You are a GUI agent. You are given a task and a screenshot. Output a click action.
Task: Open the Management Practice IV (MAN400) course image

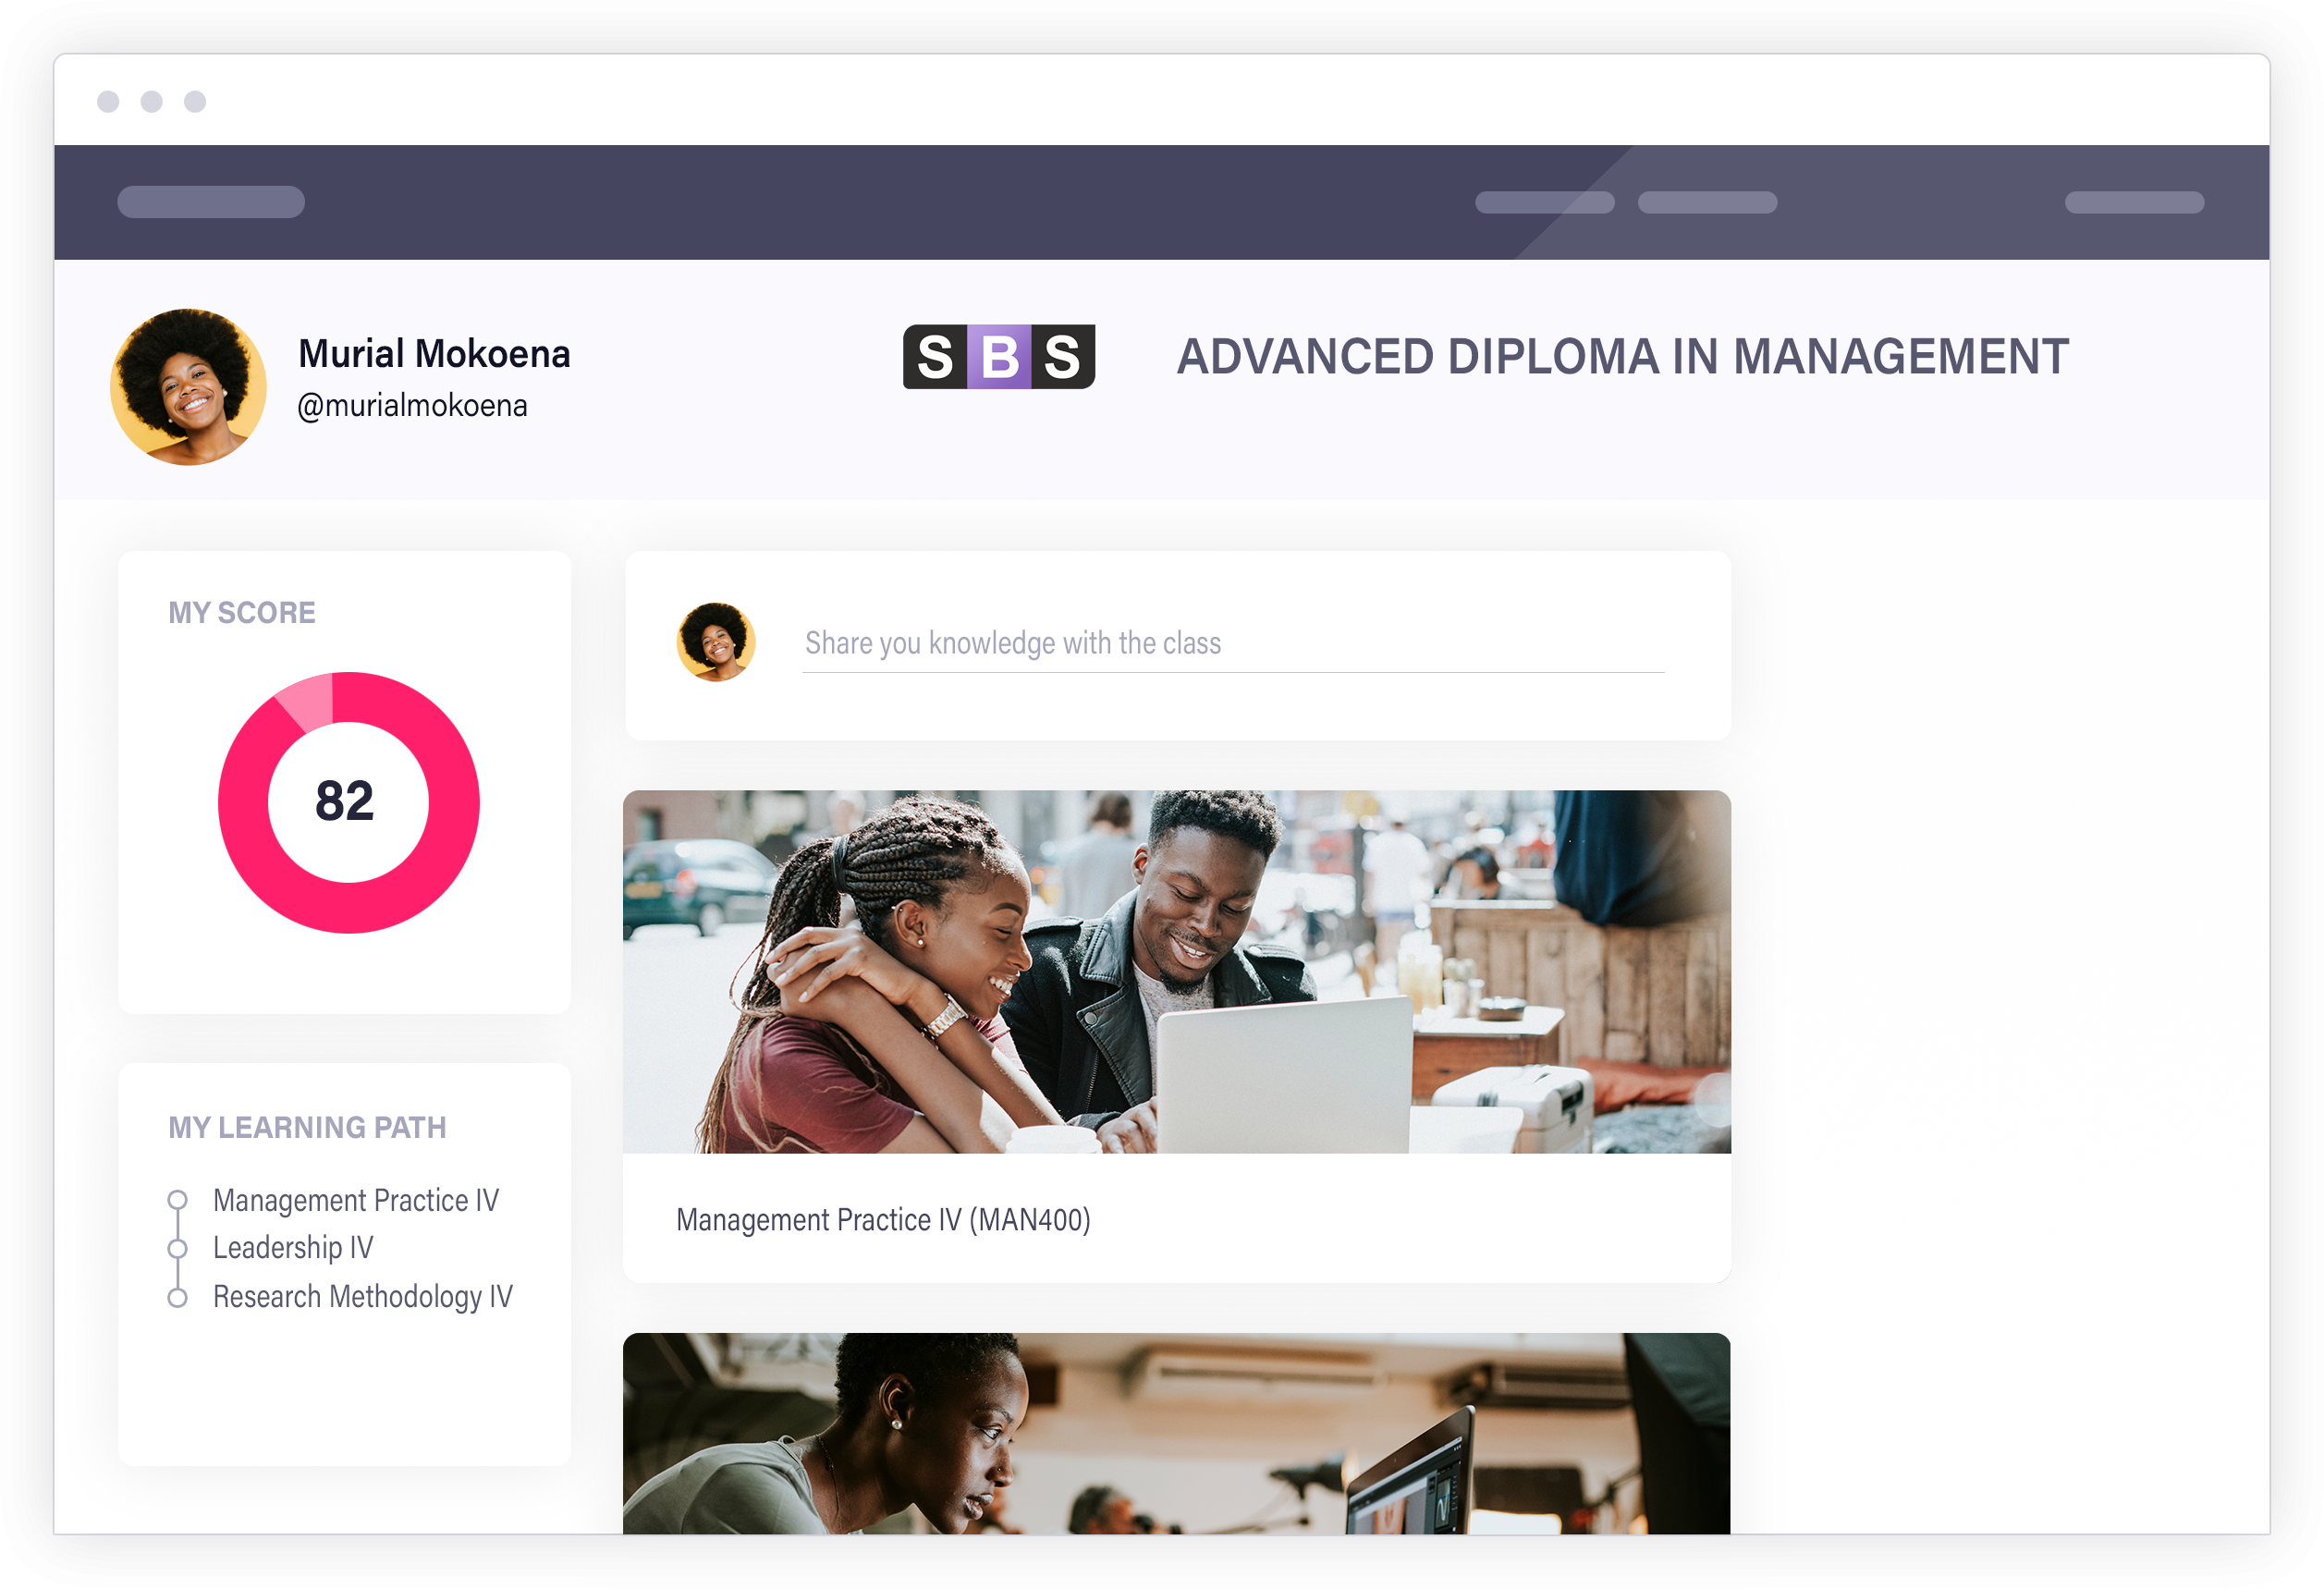[x=1176, y=972]
